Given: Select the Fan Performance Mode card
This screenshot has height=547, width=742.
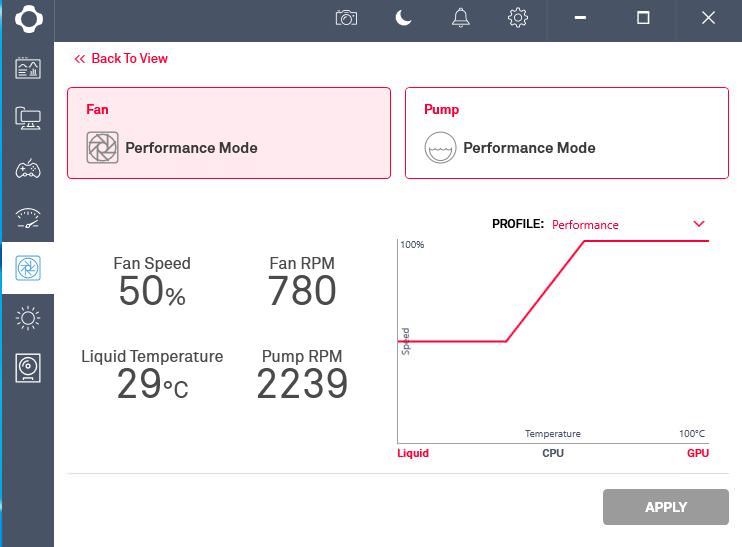Looking at the screenshot, I should point(228,133).
